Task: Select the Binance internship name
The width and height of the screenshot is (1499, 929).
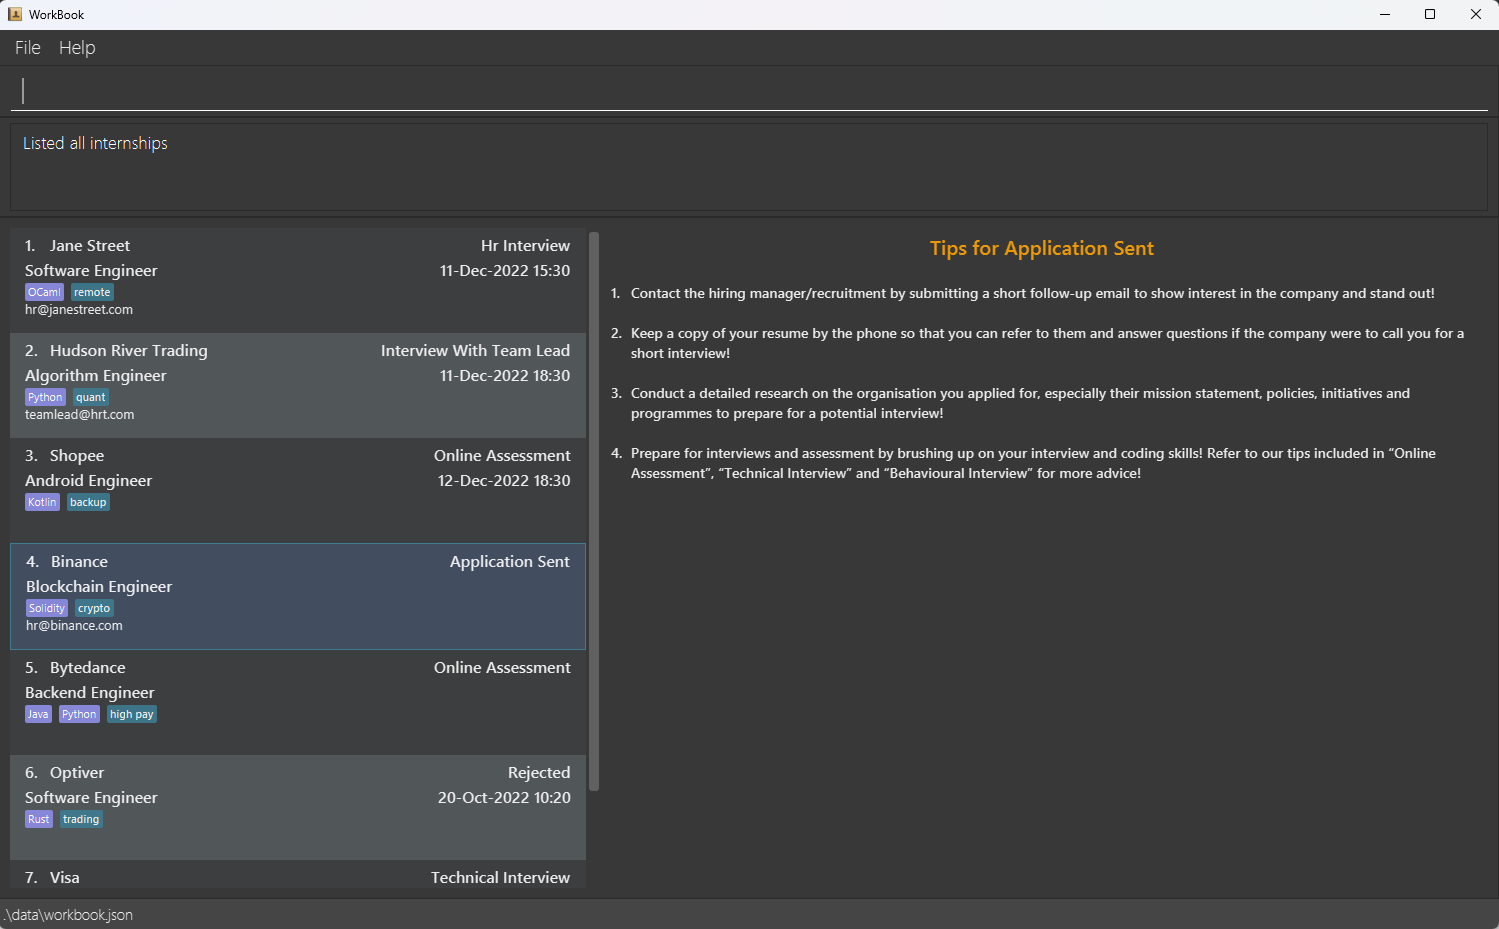Action: pos(79,562)
